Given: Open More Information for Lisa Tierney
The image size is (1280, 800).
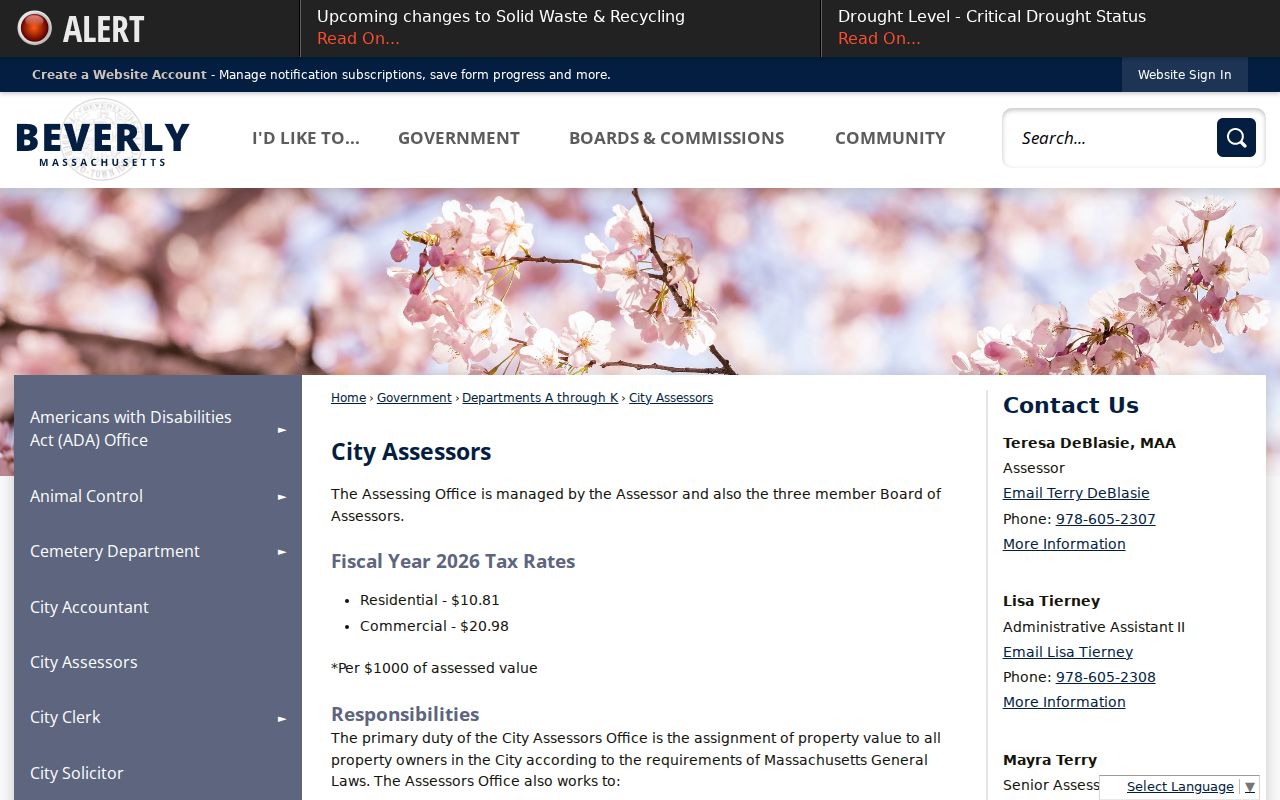Looking at the screenshot, I should coord(1064,702).
